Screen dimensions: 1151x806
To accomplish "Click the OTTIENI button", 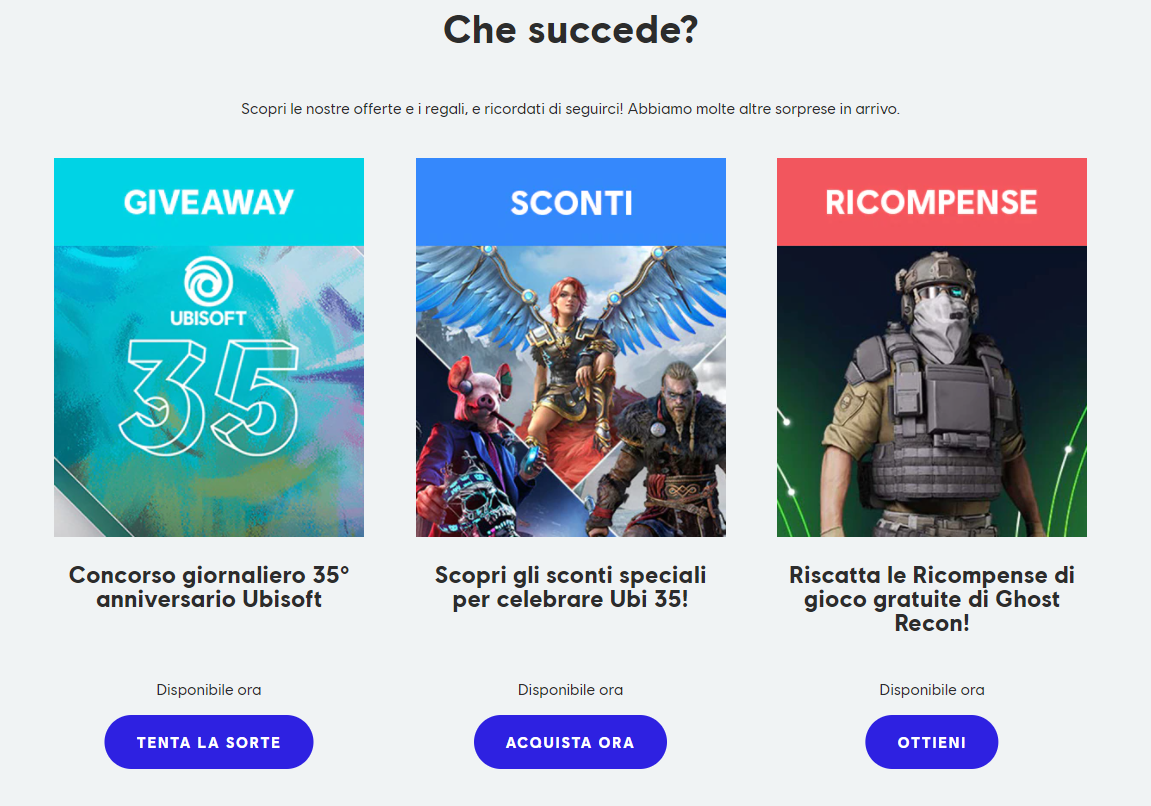I will [x=932, y=742].
